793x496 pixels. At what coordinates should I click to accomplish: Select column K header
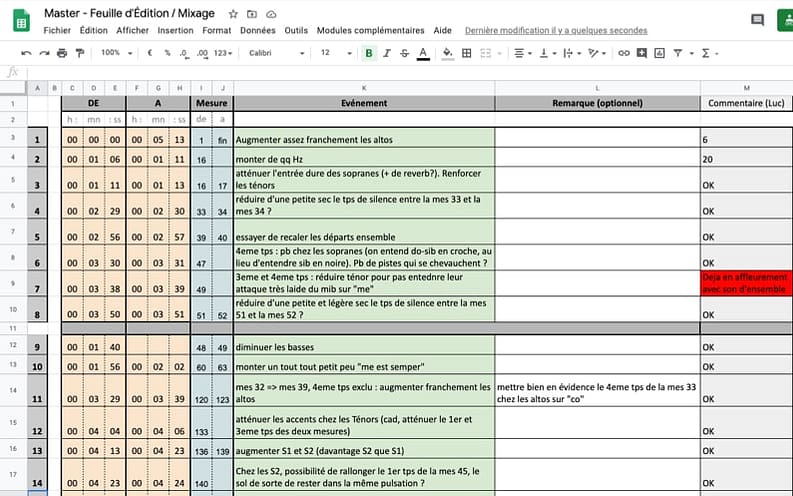[364, 88]
